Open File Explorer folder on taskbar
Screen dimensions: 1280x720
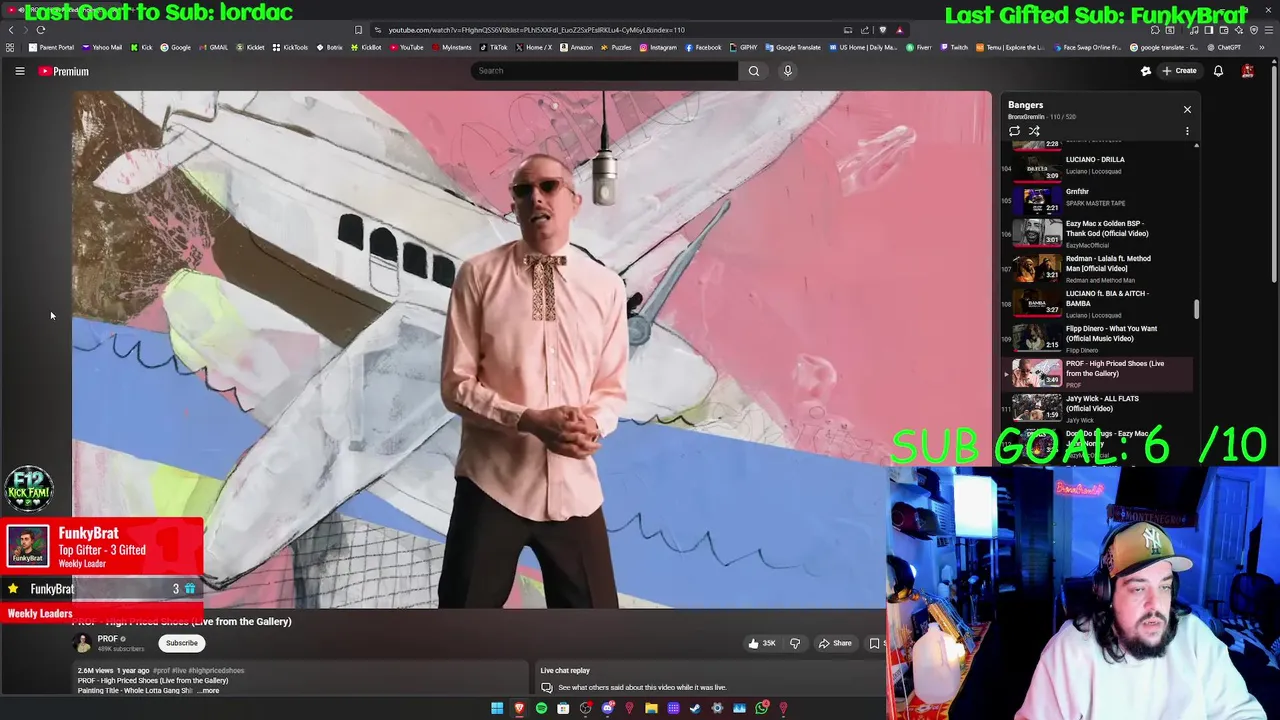(651, 709)
